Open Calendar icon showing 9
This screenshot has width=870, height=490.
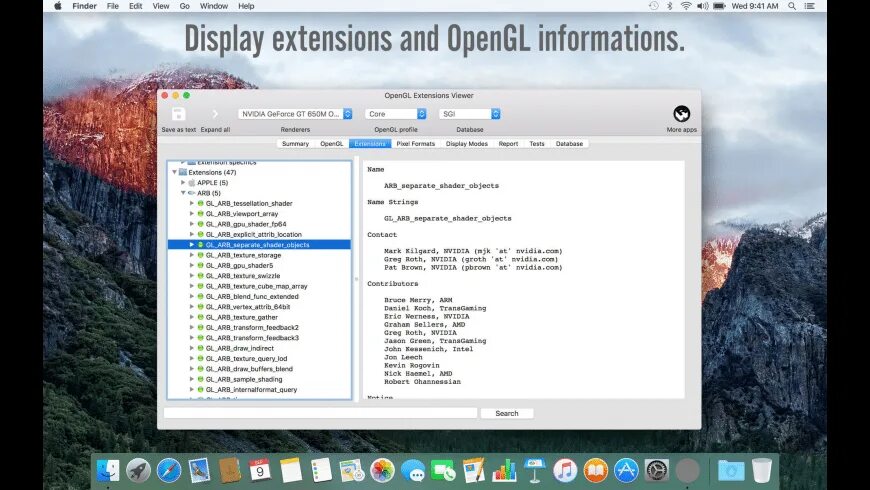[260, 471]
